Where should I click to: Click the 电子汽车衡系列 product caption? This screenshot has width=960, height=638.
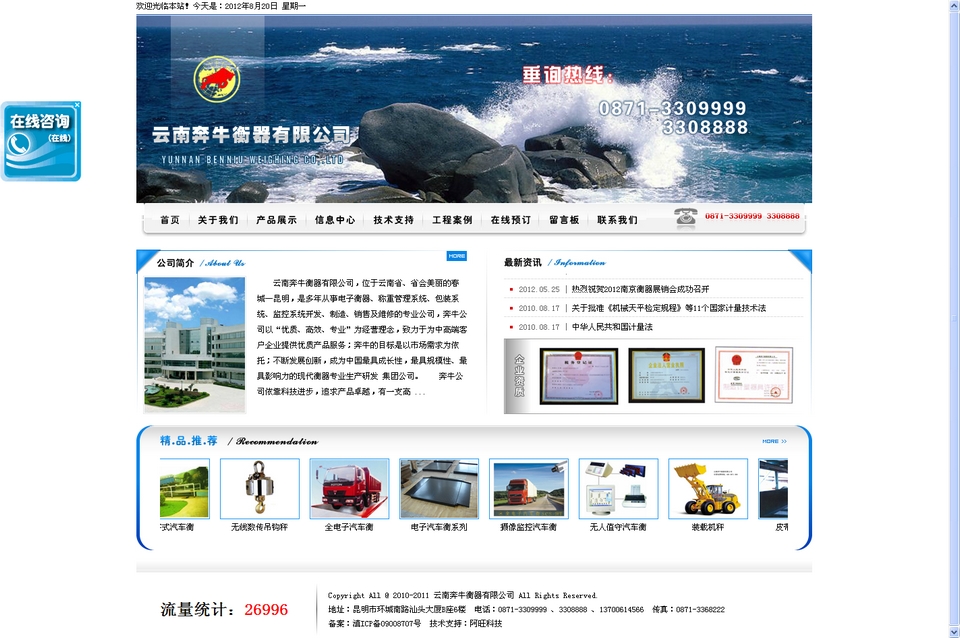[439, 527]
